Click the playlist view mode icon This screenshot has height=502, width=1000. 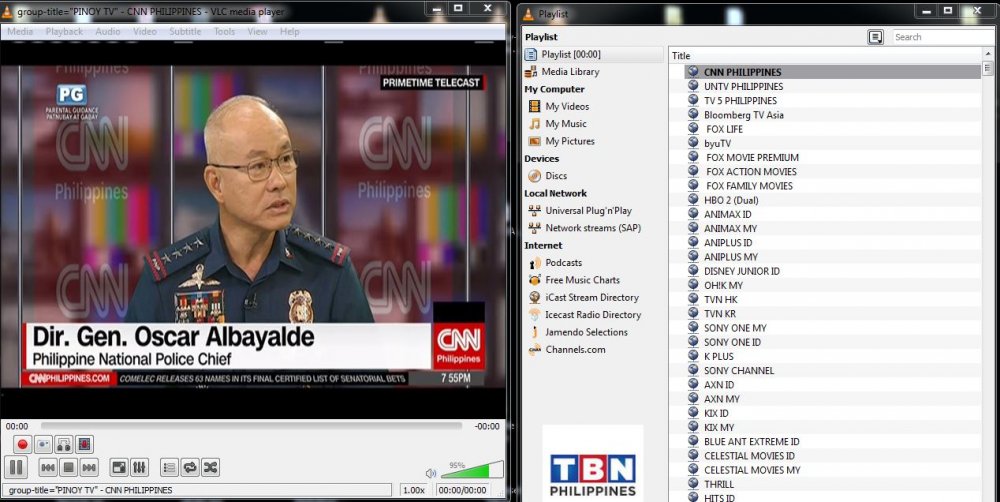click(876, 37)
